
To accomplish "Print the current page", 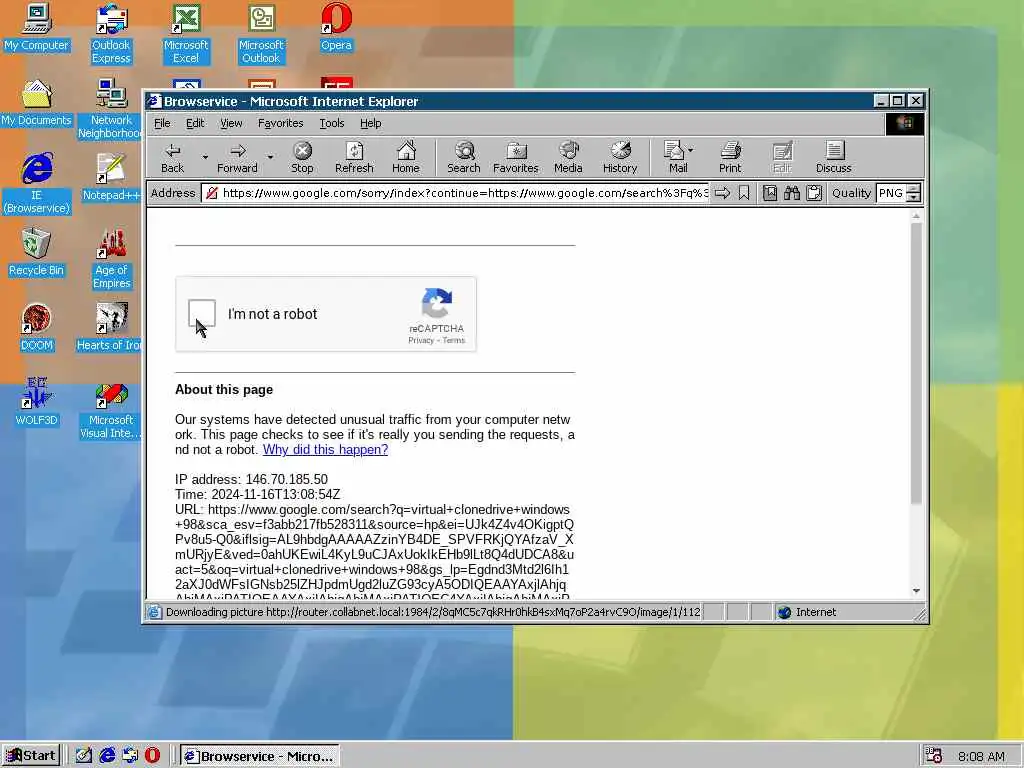I will pyautogui.click(x=730, y=158).
